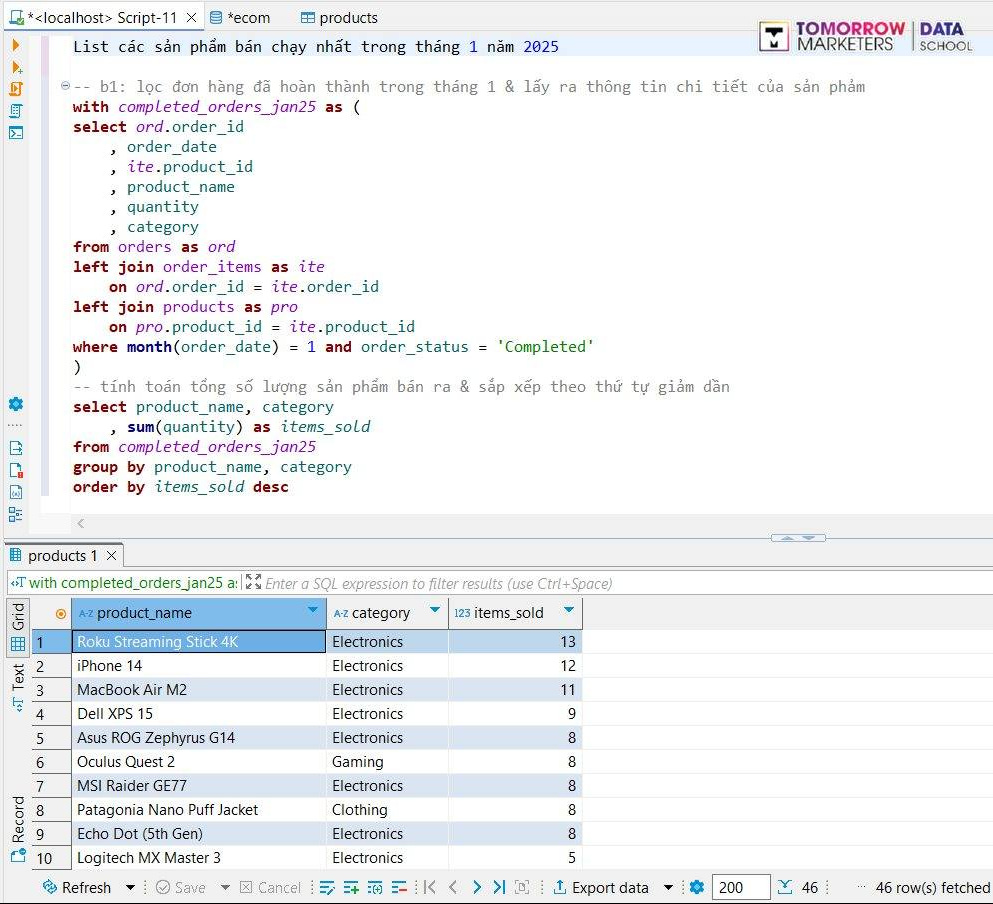Close the Script-11 tab
Image resolution: width=993 pixels, height=904 pixels.
pyautogui.click(x=191, y=18)
